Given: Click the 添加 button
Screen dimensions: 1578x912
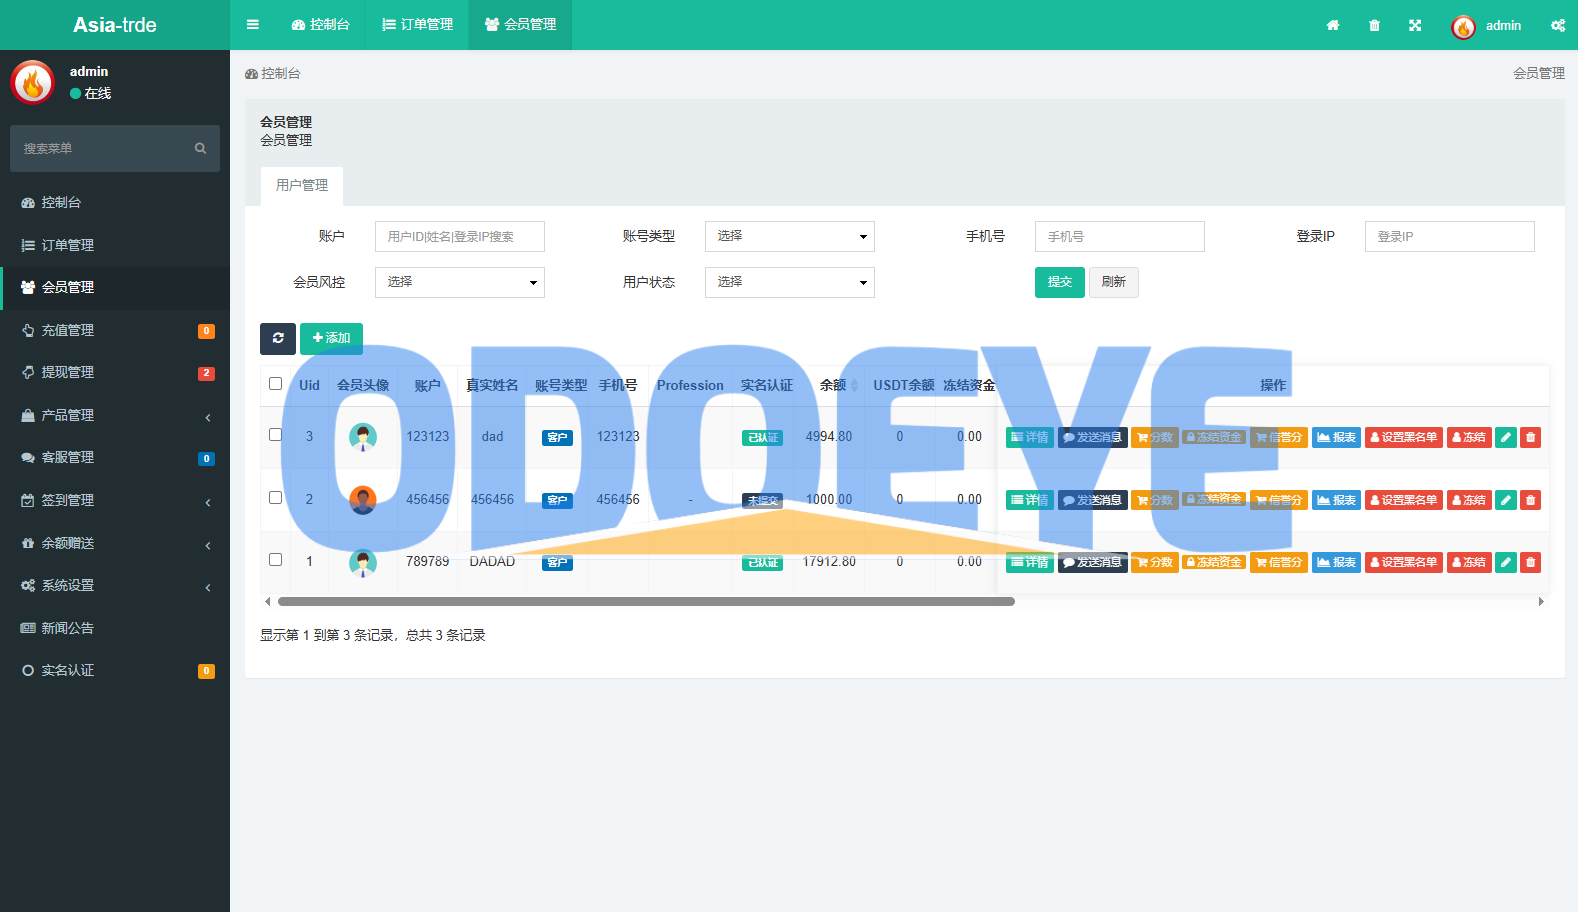Looking at the screenshot, I should 332,338.
